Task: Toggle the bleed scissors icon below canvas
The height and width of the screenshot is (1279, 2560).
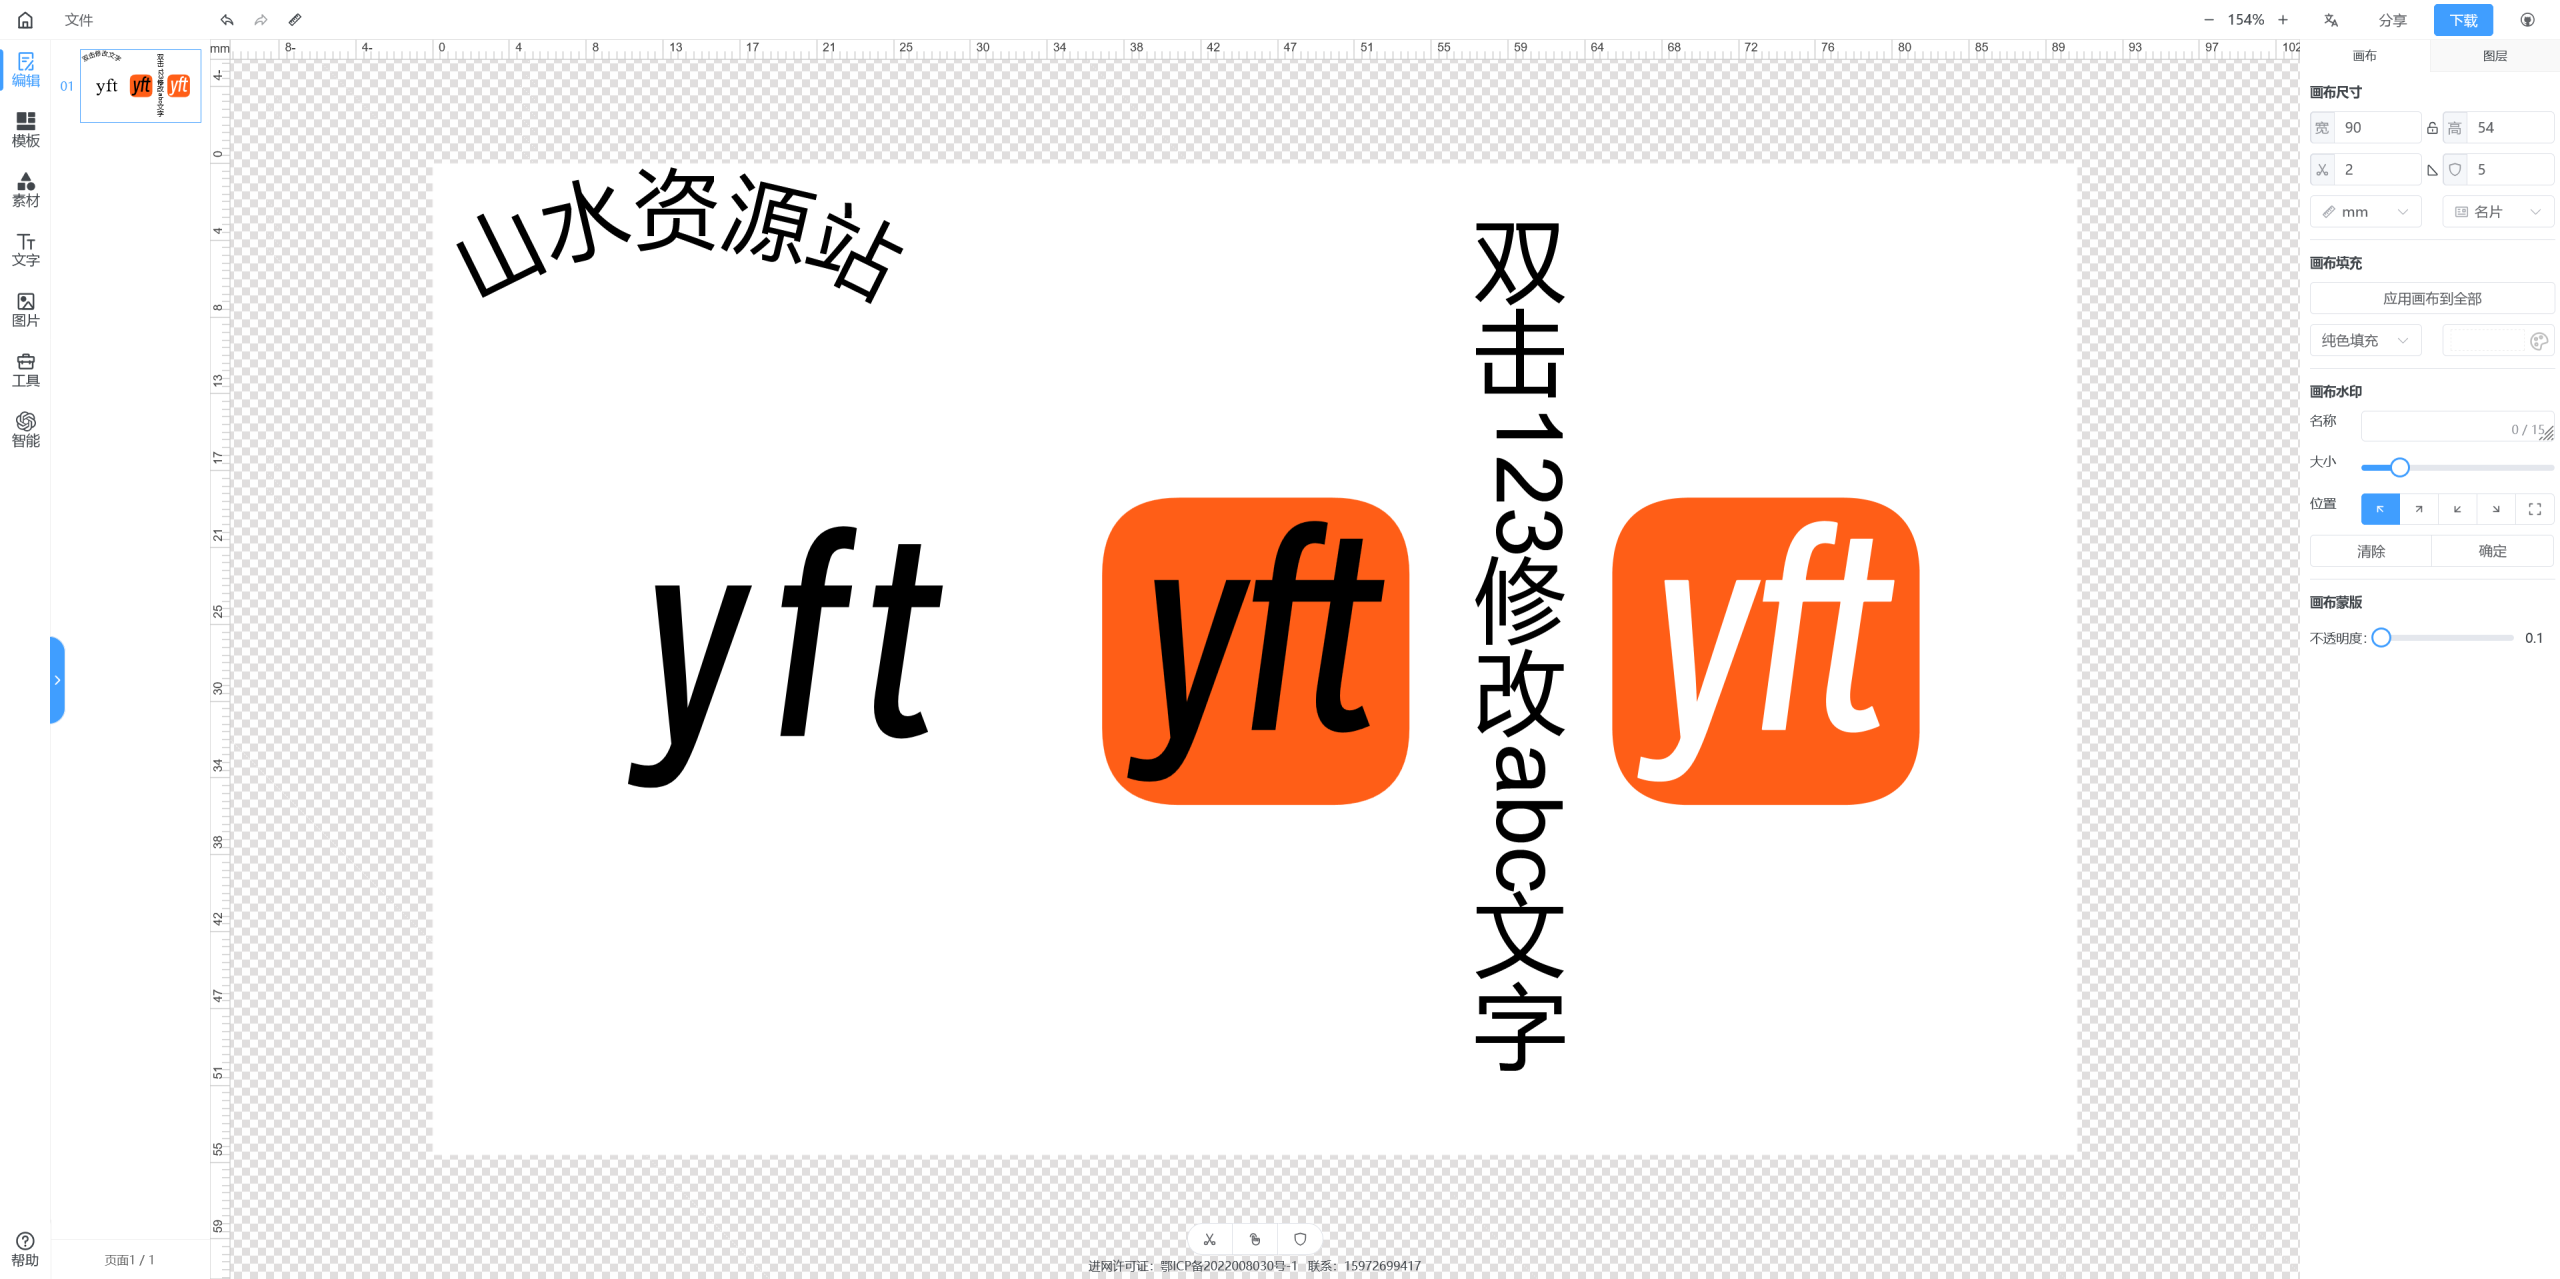Action: [x=1209, y=1239]
